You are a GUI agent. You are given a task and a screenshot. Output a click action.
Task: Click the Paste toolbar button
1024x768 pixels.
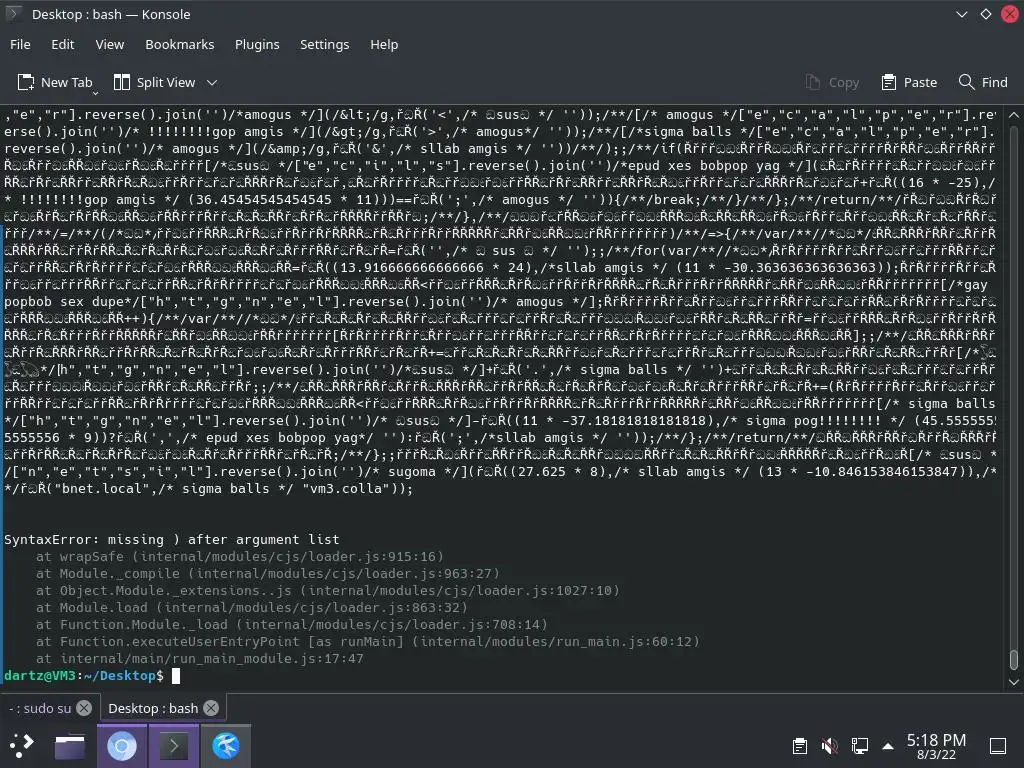tap(909, 82)
